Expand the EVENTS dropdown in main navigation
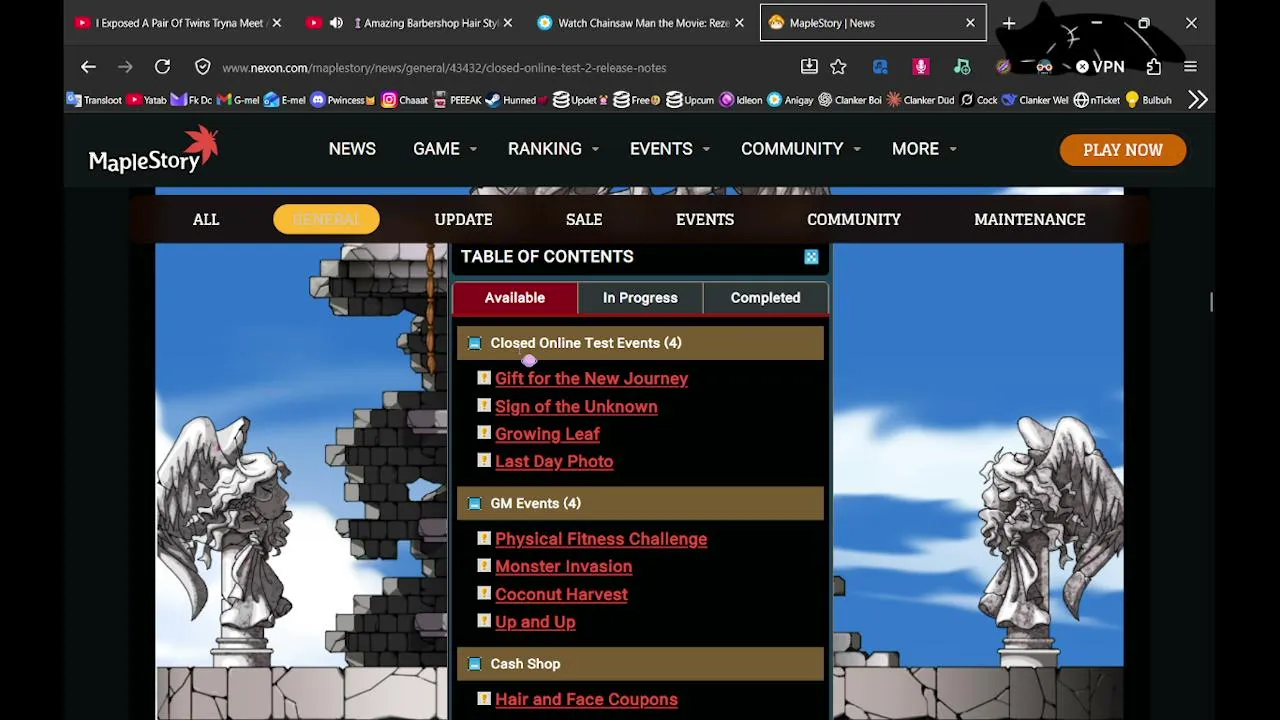1280x720 pixels. [670, 149]
